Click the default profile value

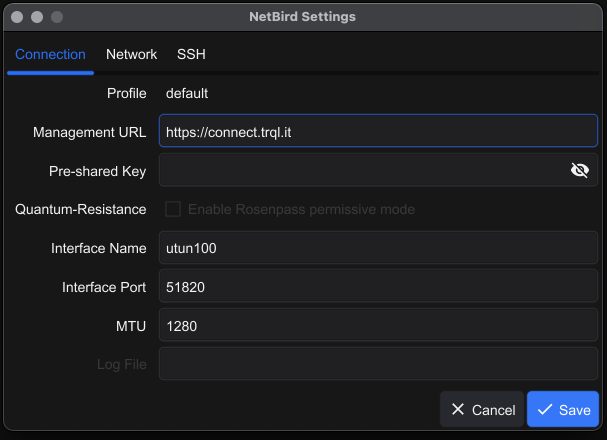(x=187, y=94)
